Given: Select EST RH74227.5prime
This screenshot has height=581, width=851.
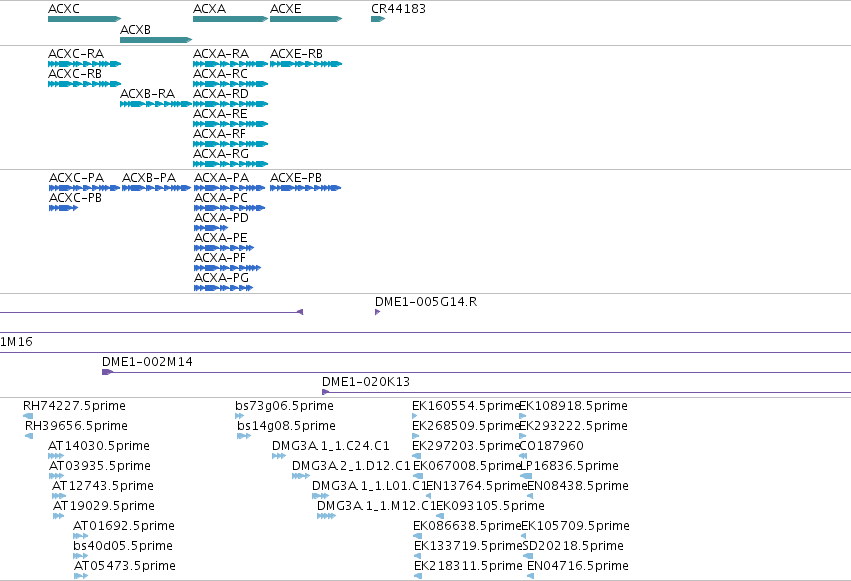Looking at the screenshot, I should [x=28, y=416].
